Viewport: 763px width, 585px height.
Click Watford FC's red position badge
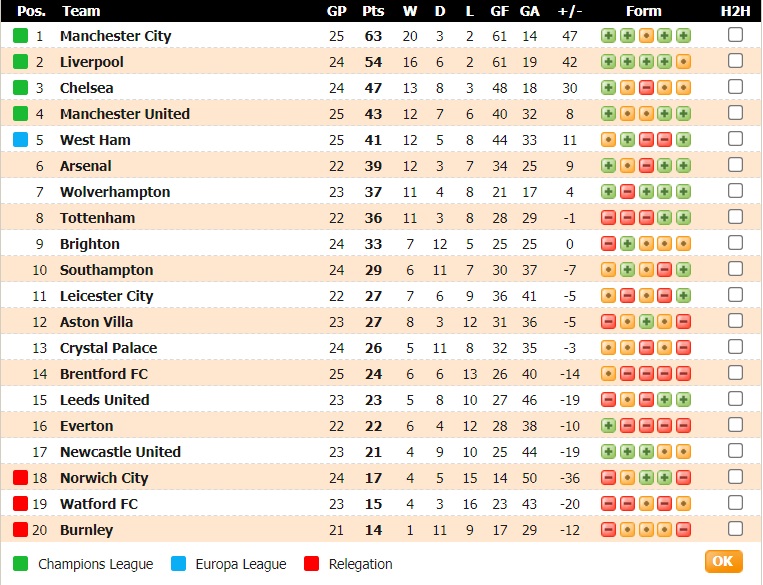[20, 504]
